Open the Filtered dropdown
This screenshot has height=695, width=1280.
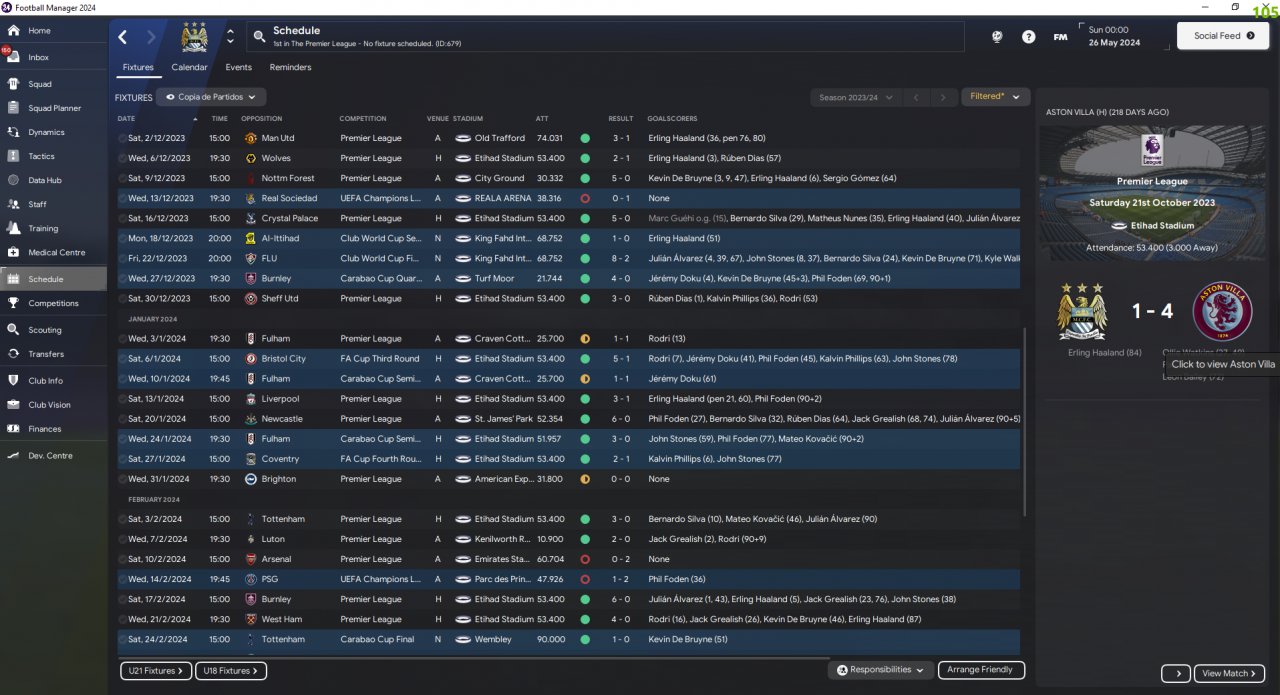[x=995, y=97]
